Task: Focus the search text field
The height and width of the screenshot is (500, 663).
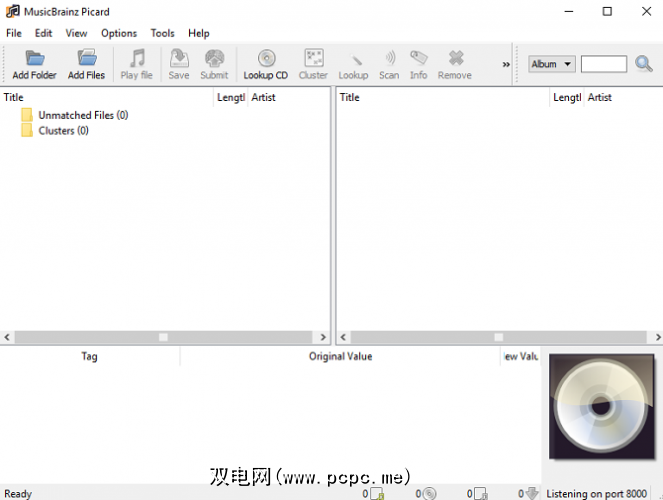Action: tap(603, 64)
